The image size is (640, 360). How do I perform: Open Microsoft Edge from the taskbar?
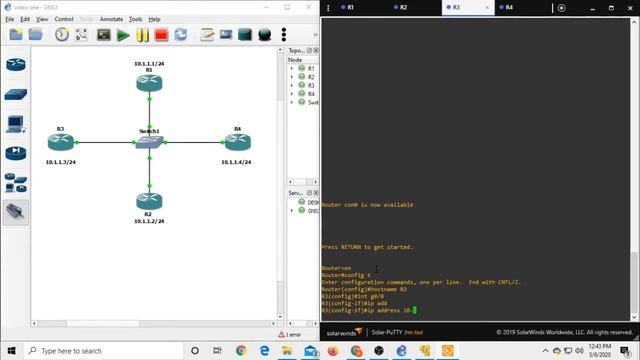point(264,351)
